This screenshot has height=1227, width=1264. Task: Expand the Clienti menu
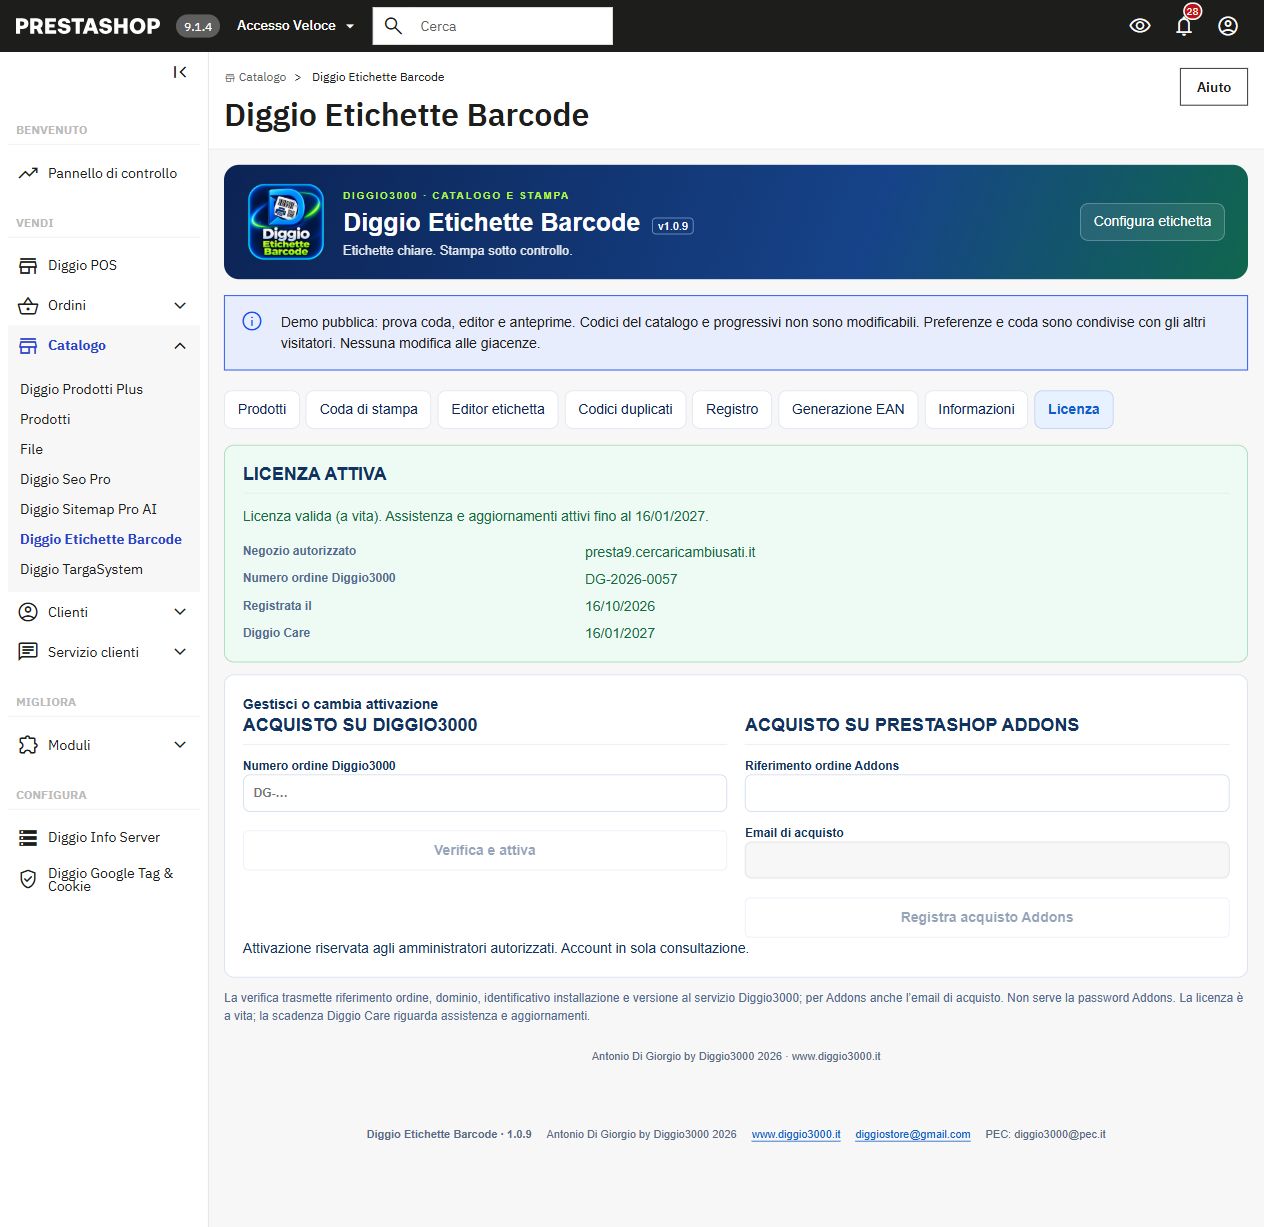[180, 612]
